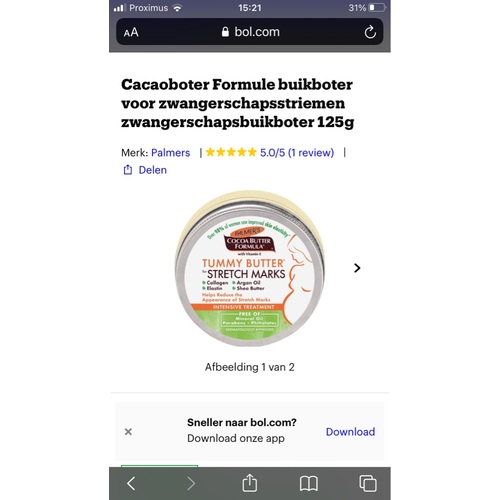Tap the battery indicator in status bar
Screen dimensions: 500x500
coord(378,8)
